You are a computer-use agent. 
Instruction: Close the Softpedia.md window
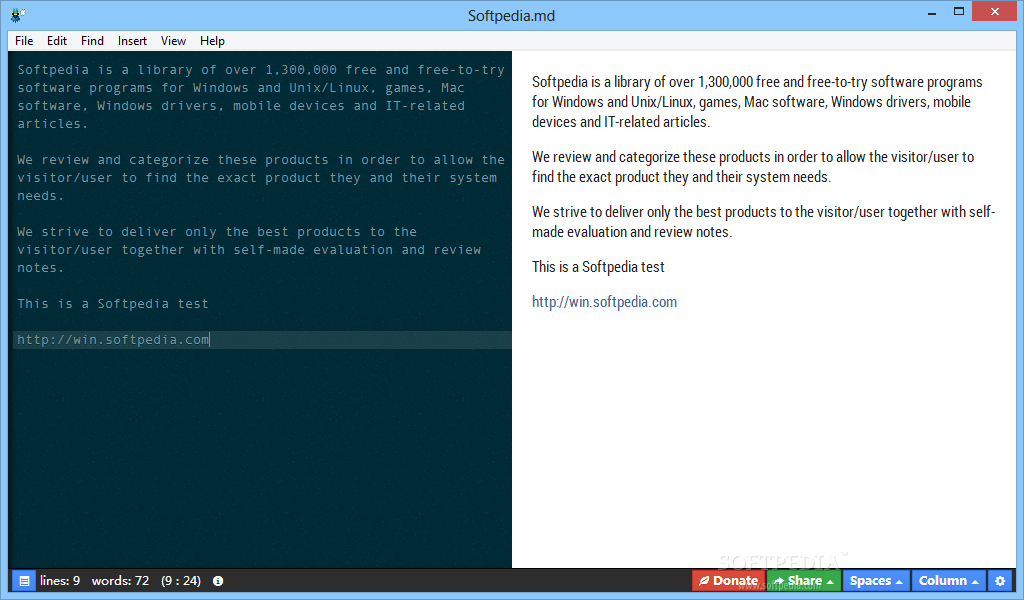pyautogui.click(x=995, y=12)
